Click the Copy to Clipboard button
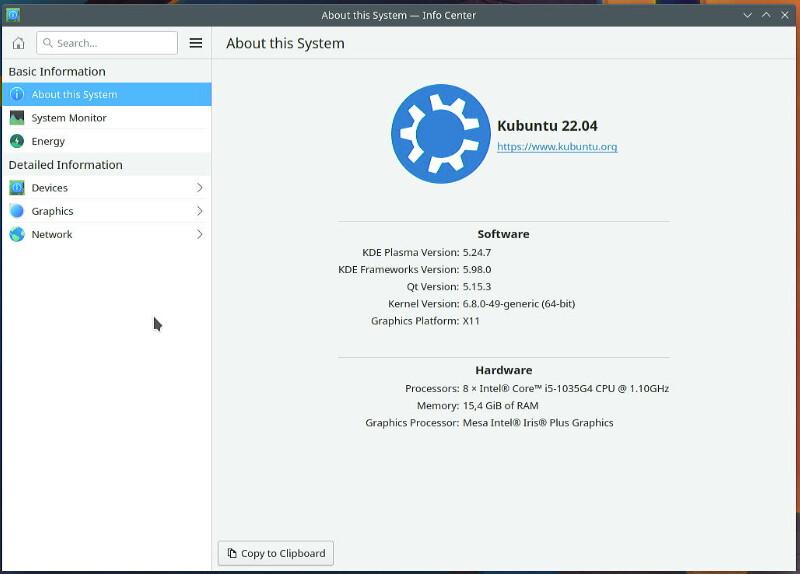The height and width of the screenshot is (574, 800). point(276,554)
